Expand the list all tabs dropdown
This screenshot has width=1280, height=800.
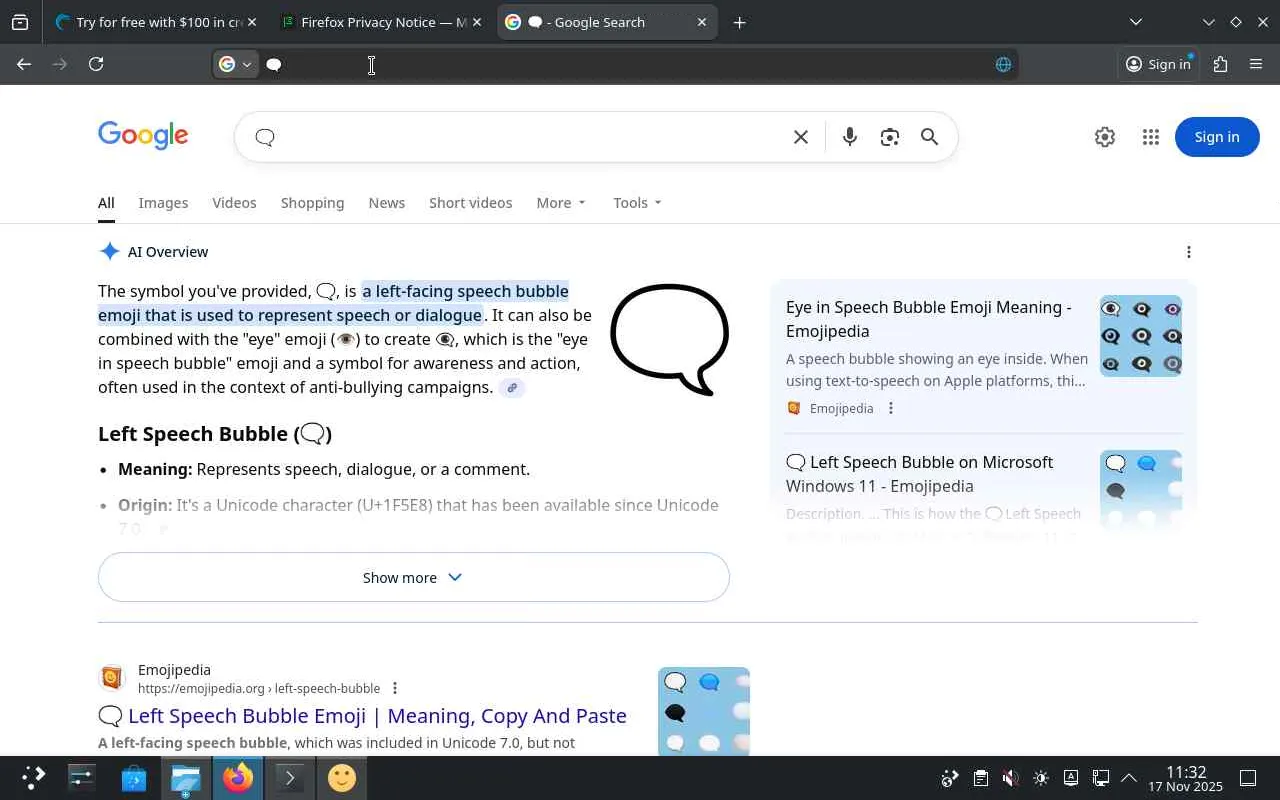pos(1135,22)
